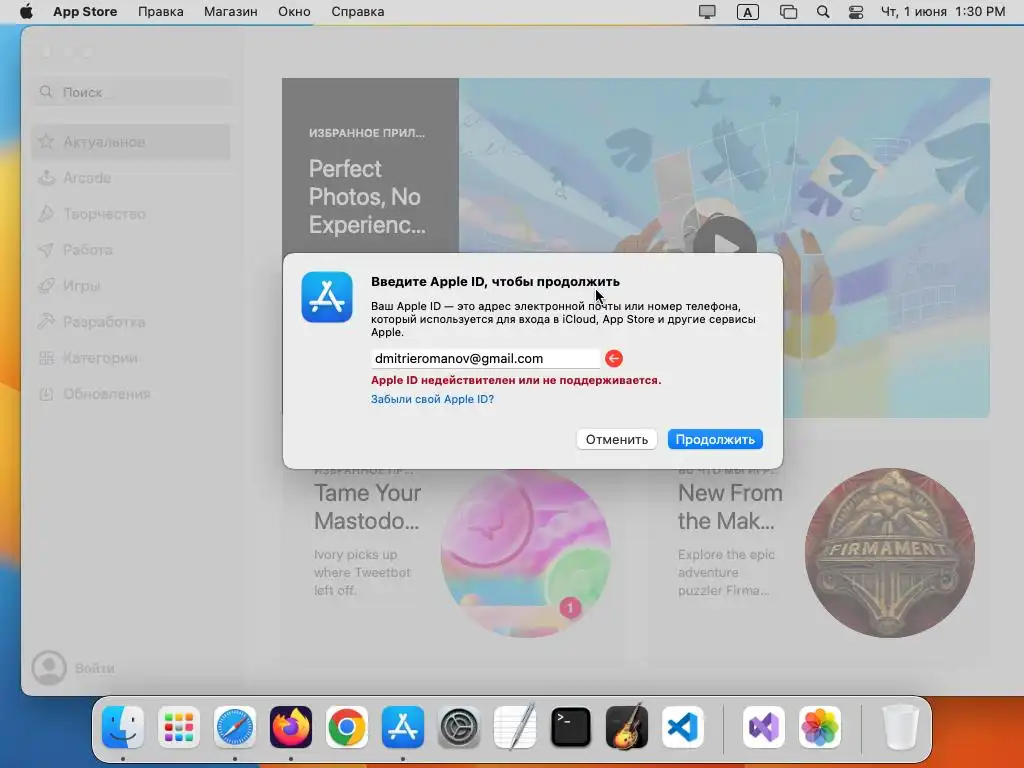Click the display mirroring icon in menu bar

point(707,12)
